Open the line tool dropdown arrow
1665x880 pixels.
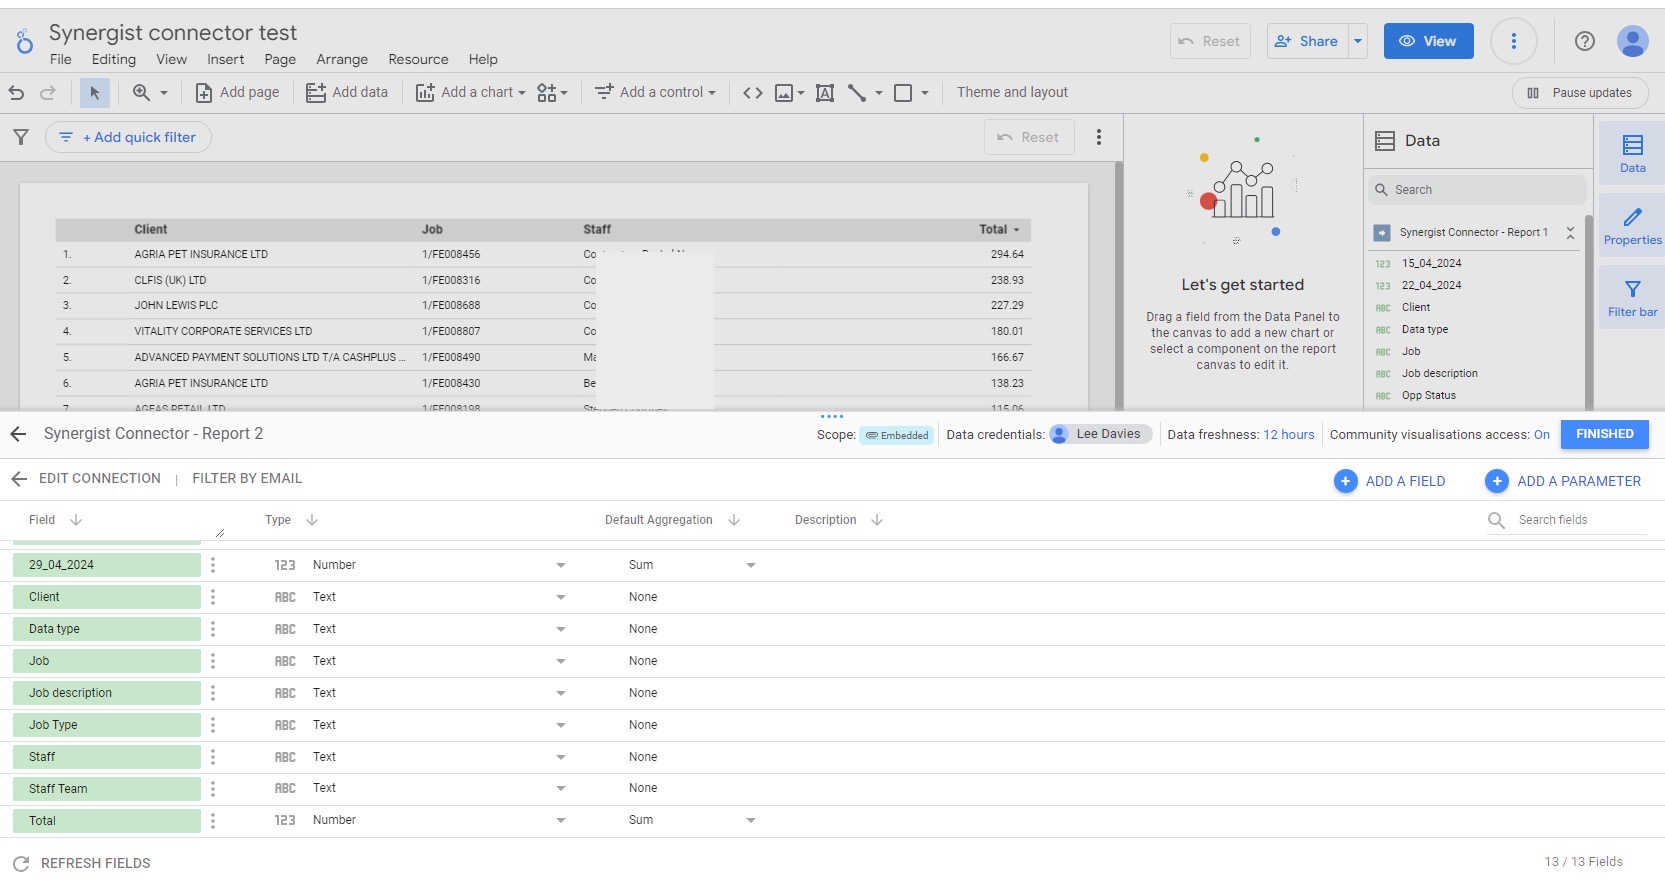pos(879,93)
